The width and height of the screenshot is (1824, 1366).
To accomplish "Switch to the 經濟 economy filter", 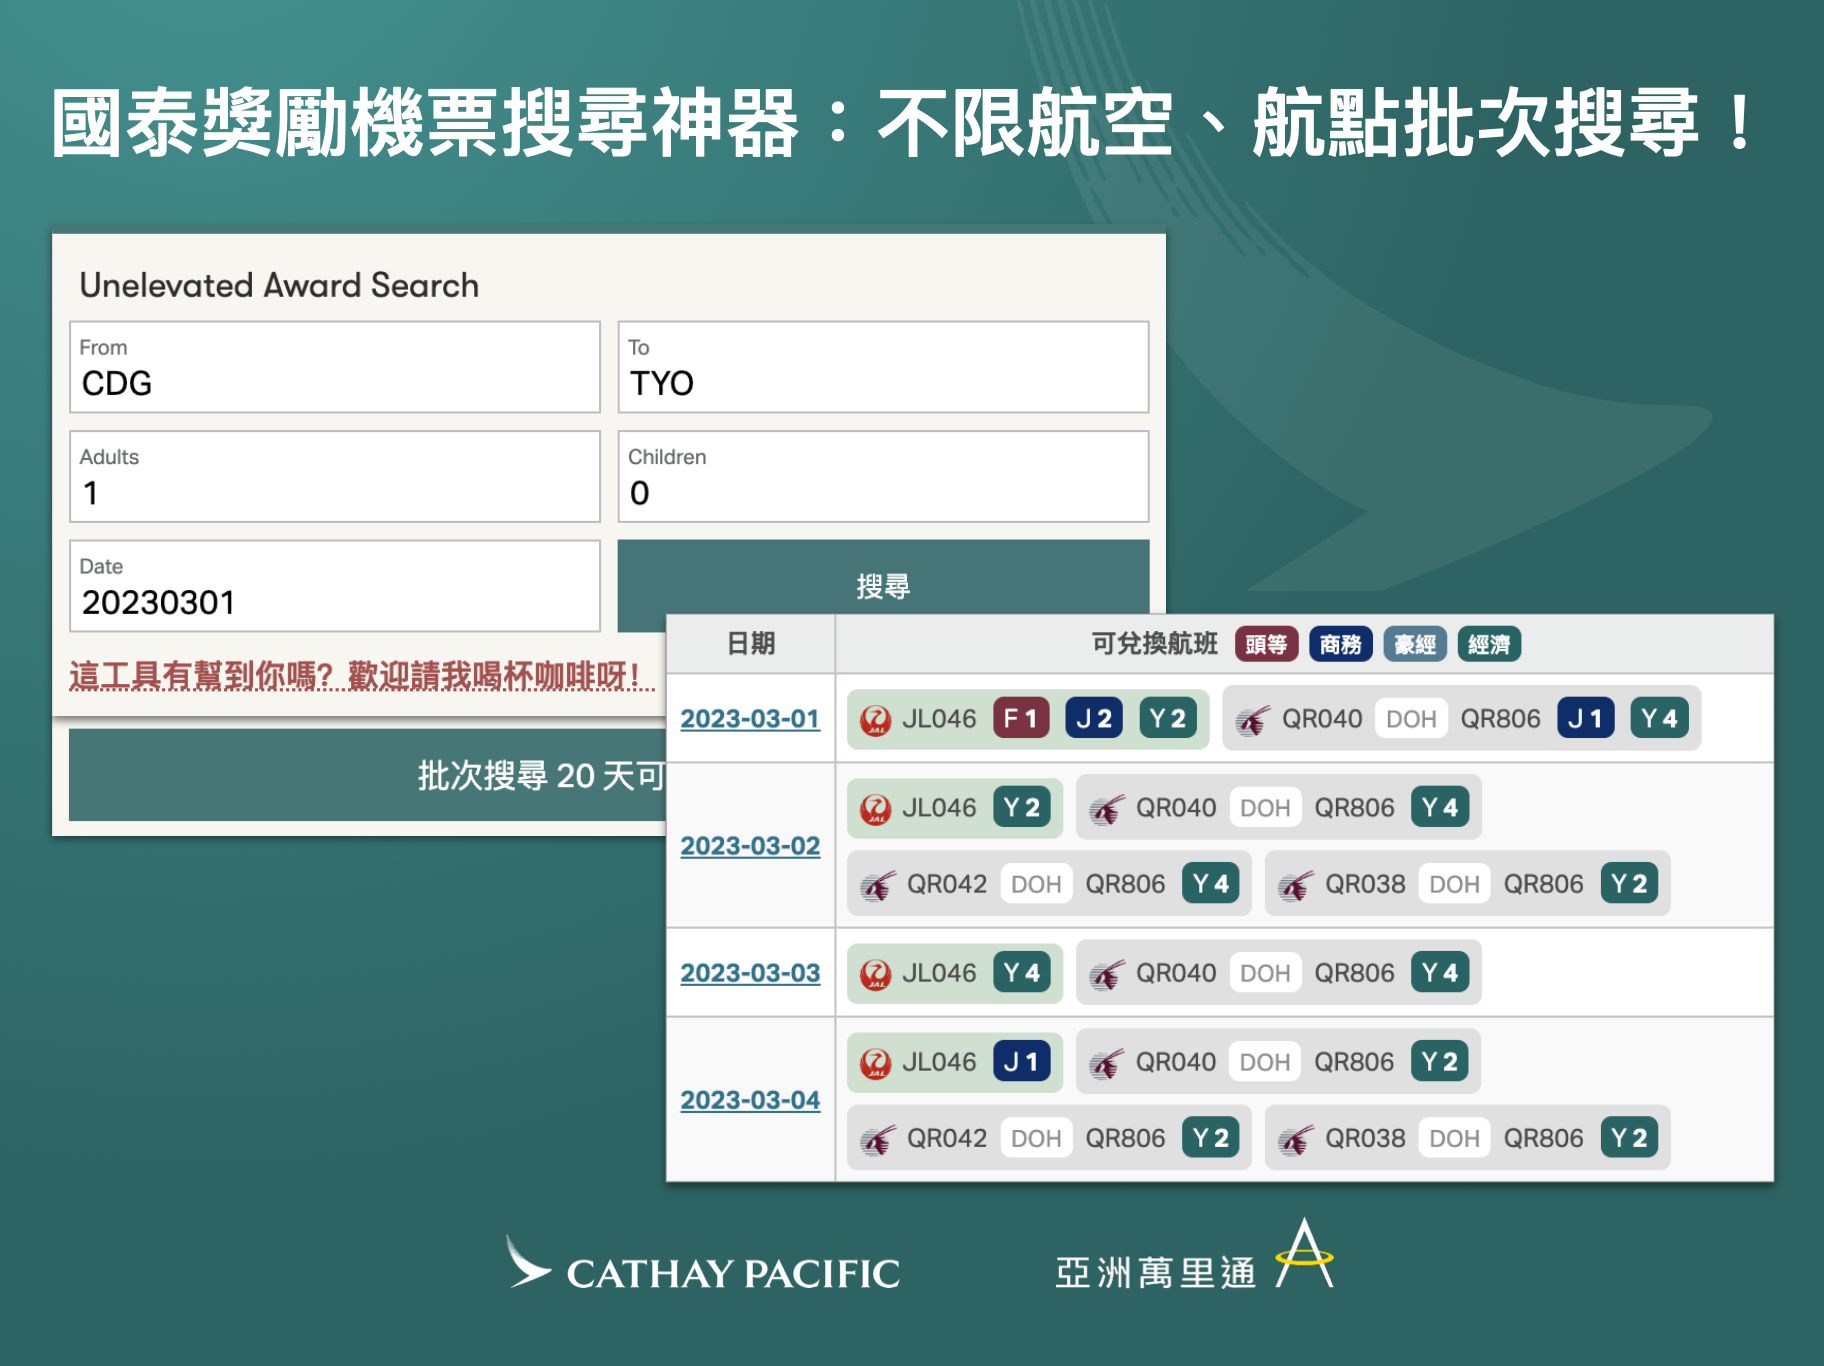I will point(1489,644).
